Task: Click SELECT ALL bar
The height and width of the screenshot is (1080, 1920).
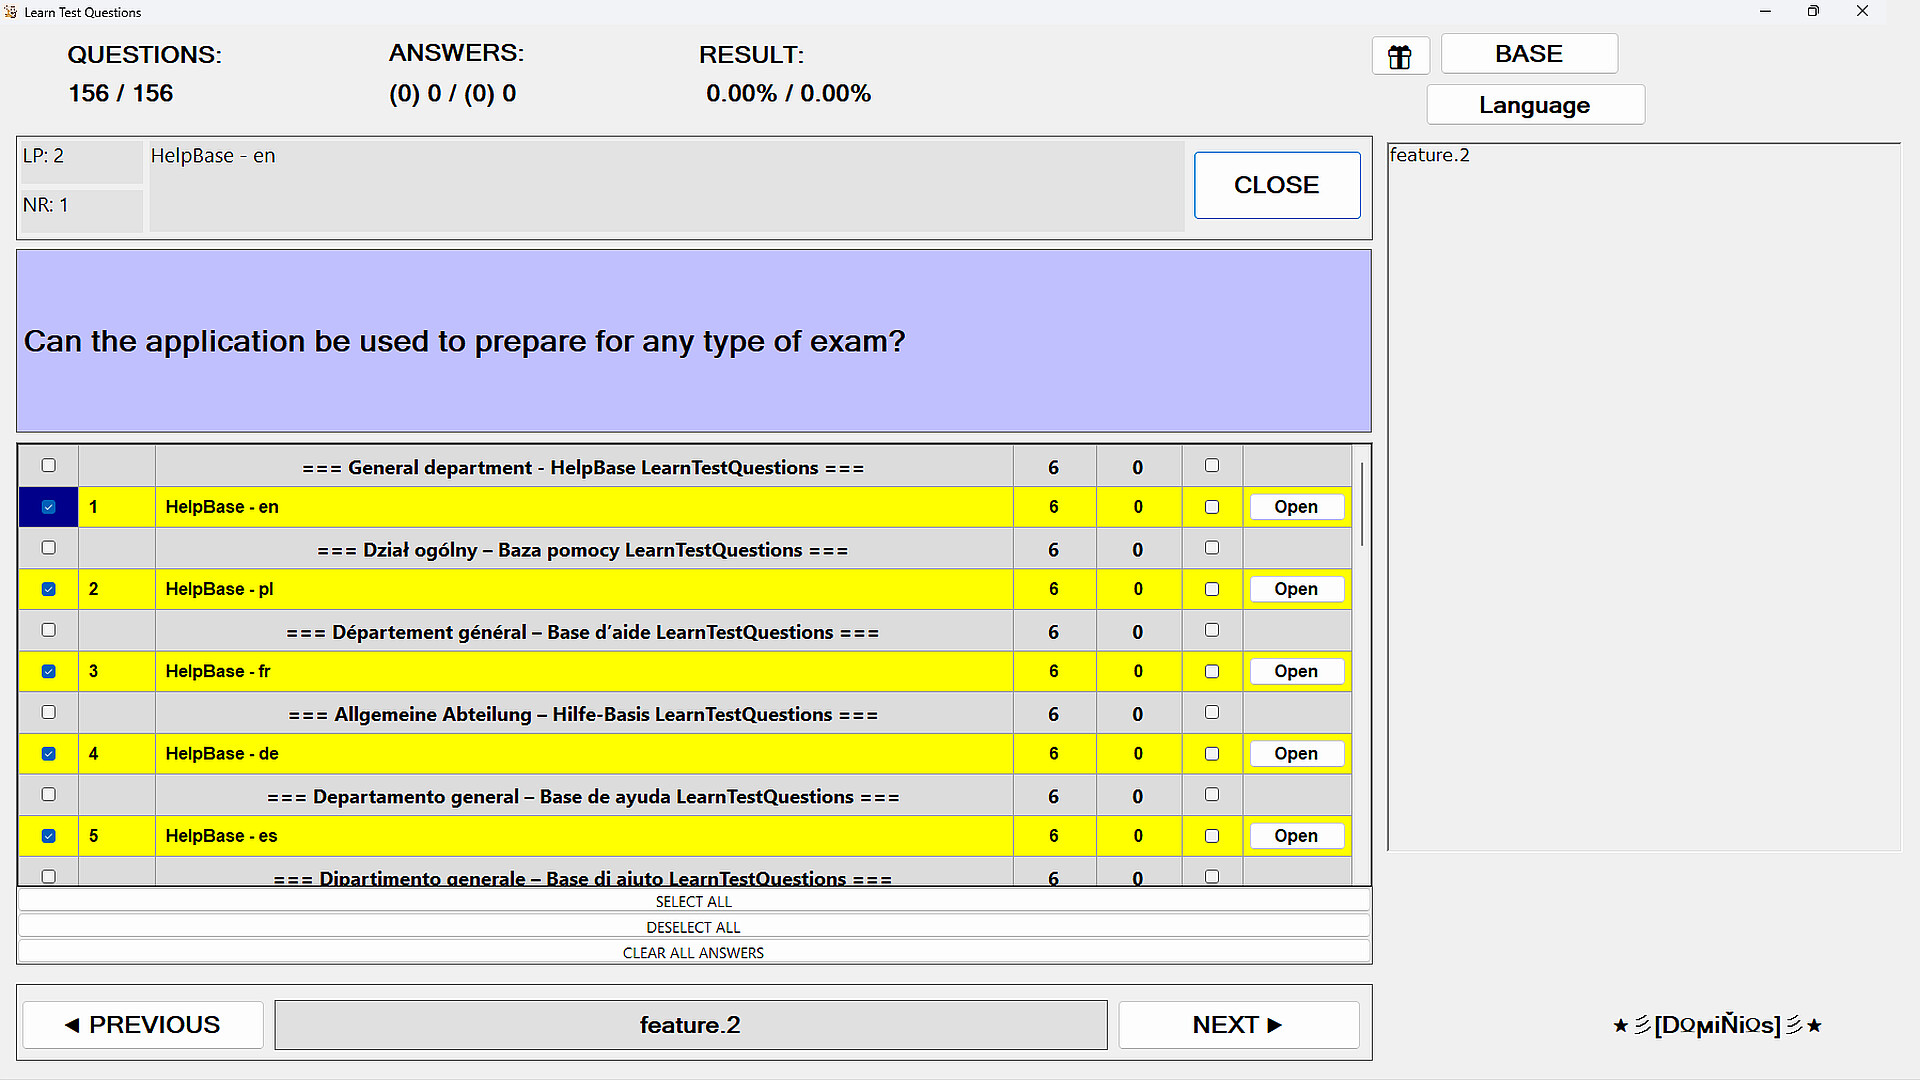Action: [693, 902]
